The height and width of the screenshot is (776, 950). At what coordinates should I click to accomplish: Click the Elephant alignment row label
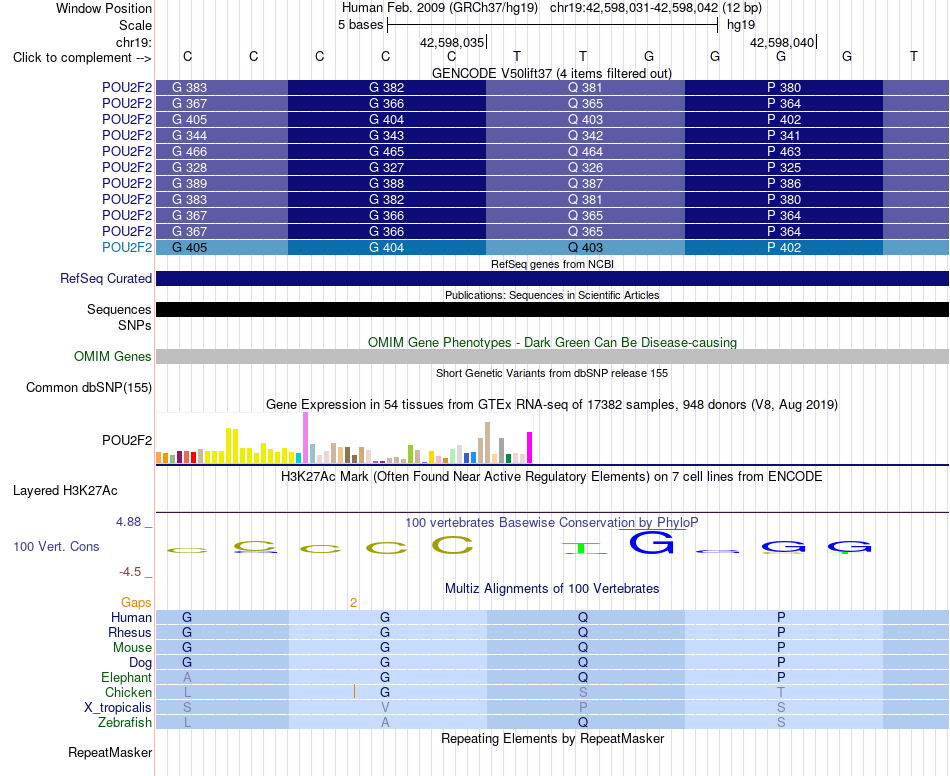coord(126,677)
